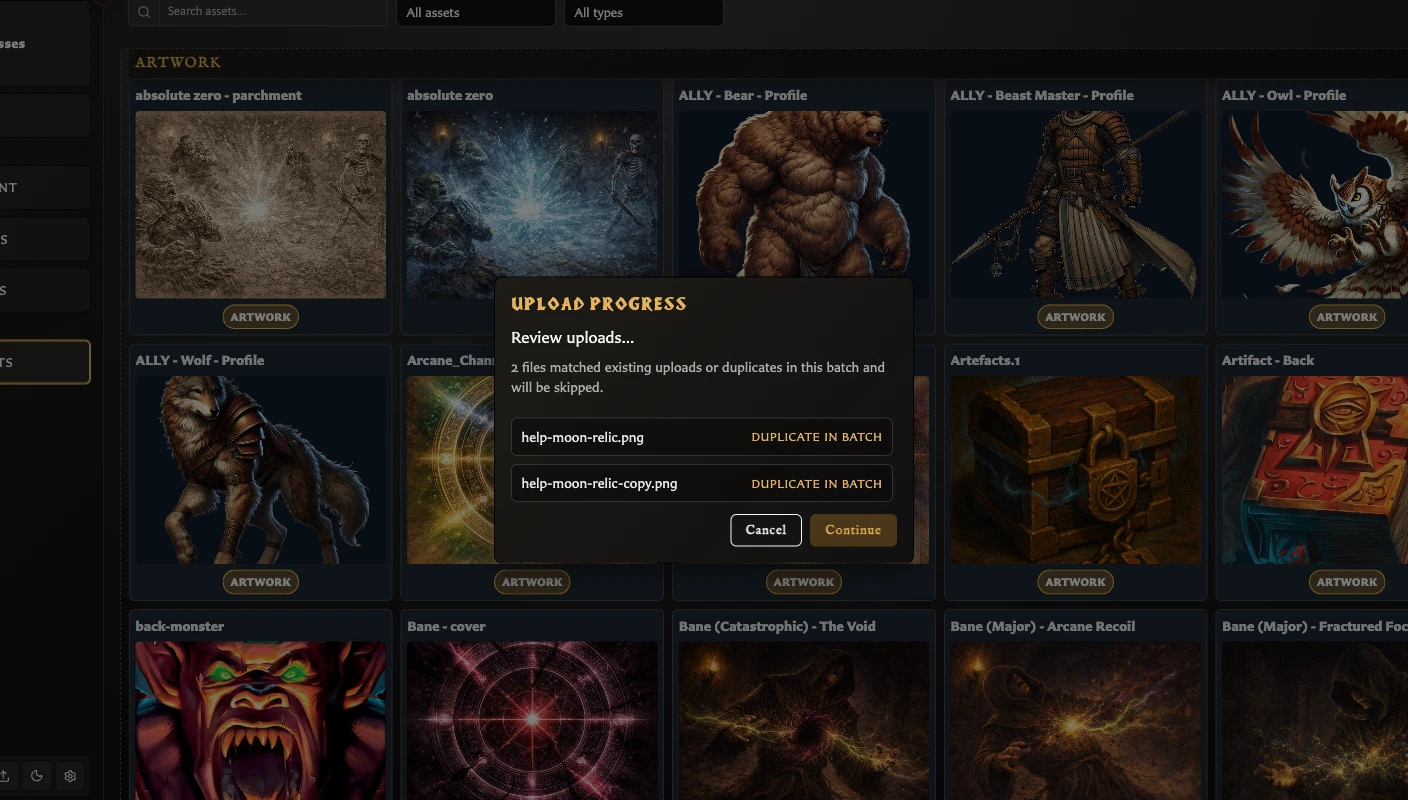1408x800 pixels.
Task: Click the Artwork tag under ALLY - Owl
Action: click(1347, 317)
